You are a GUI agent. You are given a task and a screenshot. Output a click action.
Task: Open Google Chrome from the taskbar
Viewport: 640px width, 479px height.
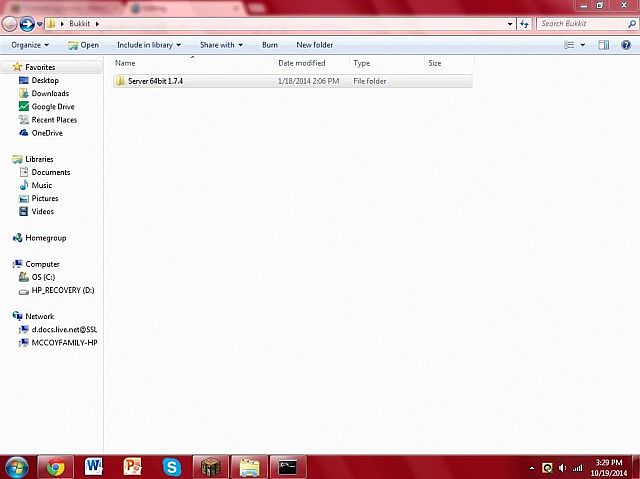[x=55, y=466]
